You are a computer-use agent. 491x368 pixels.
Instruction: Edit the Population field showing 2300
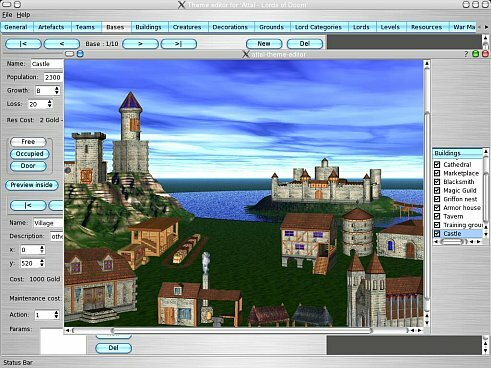pyautogui.click(x=53, y=77)
